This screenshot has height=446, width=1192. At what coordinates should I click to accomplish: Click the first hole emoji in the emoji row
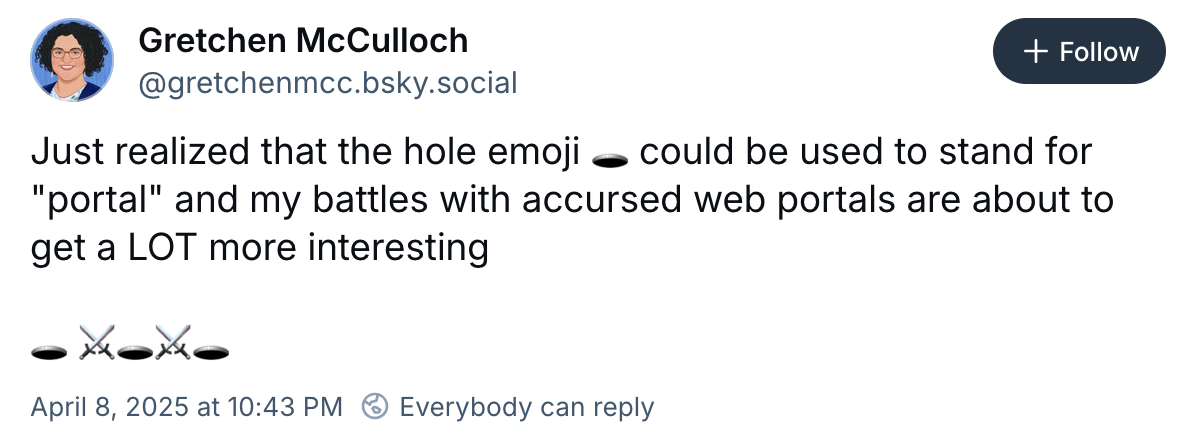pos(49,350)
